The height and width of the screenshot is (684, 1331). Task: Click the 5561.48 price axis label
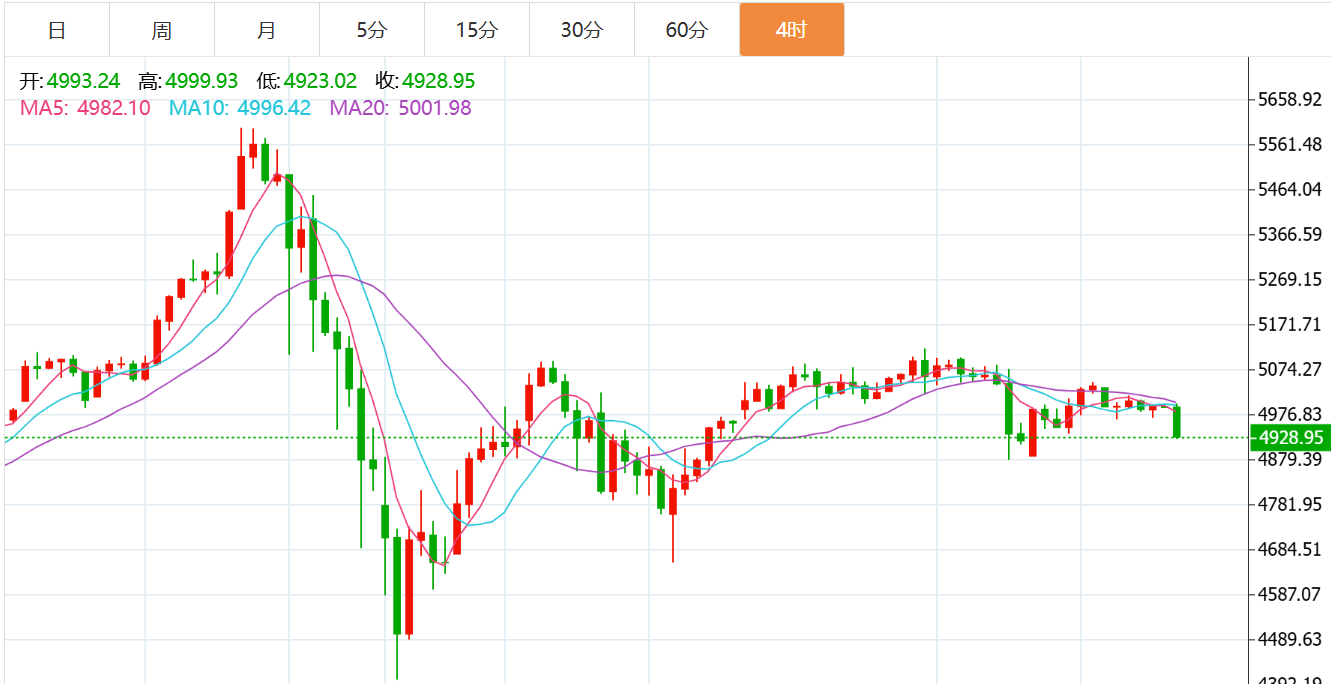coord(1291,145)
